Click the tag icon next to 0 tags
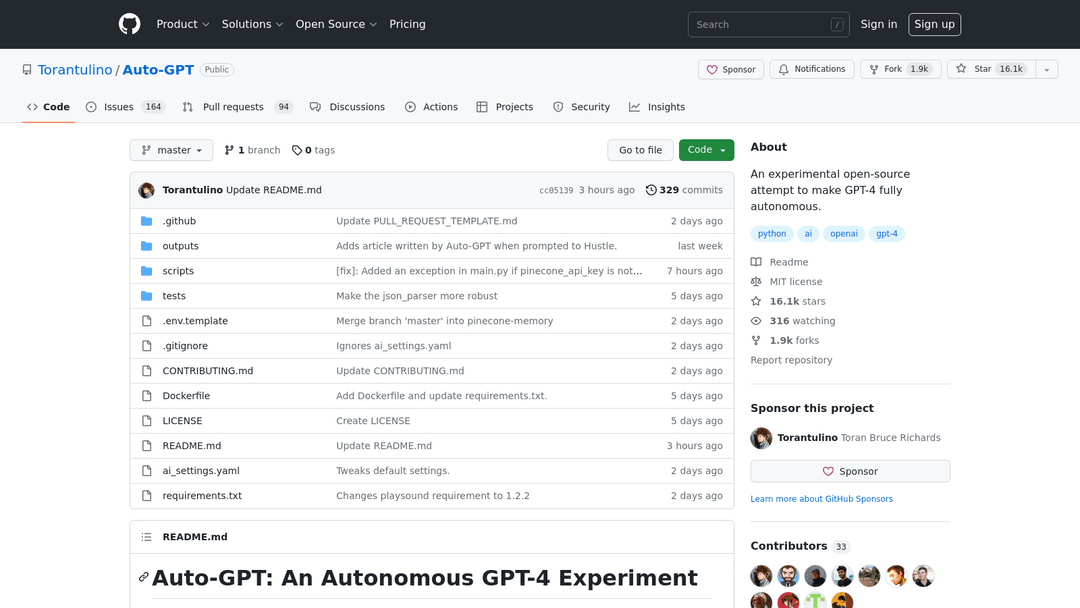This screenshot has height=608, width=1080. [297, 150]
